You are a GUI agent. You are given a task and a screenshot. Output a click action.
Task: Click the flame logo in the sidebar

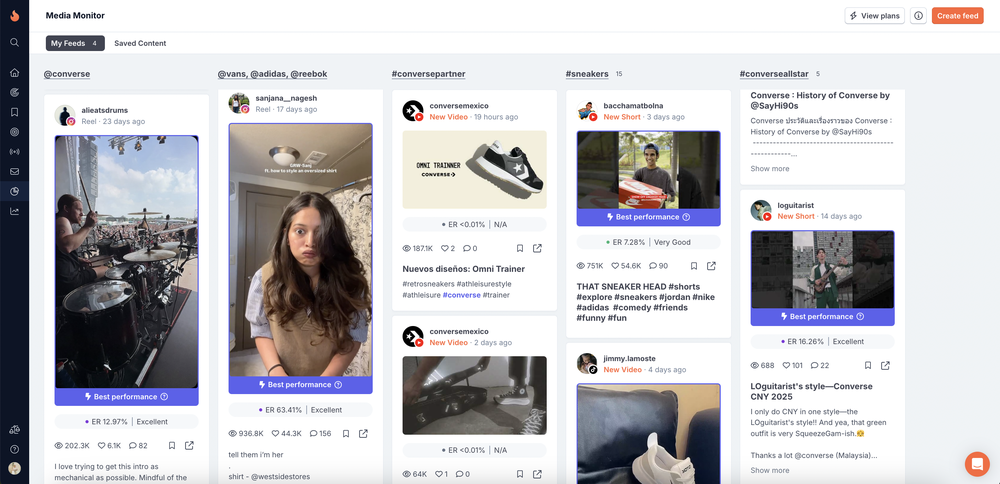[x=15, y=16]
